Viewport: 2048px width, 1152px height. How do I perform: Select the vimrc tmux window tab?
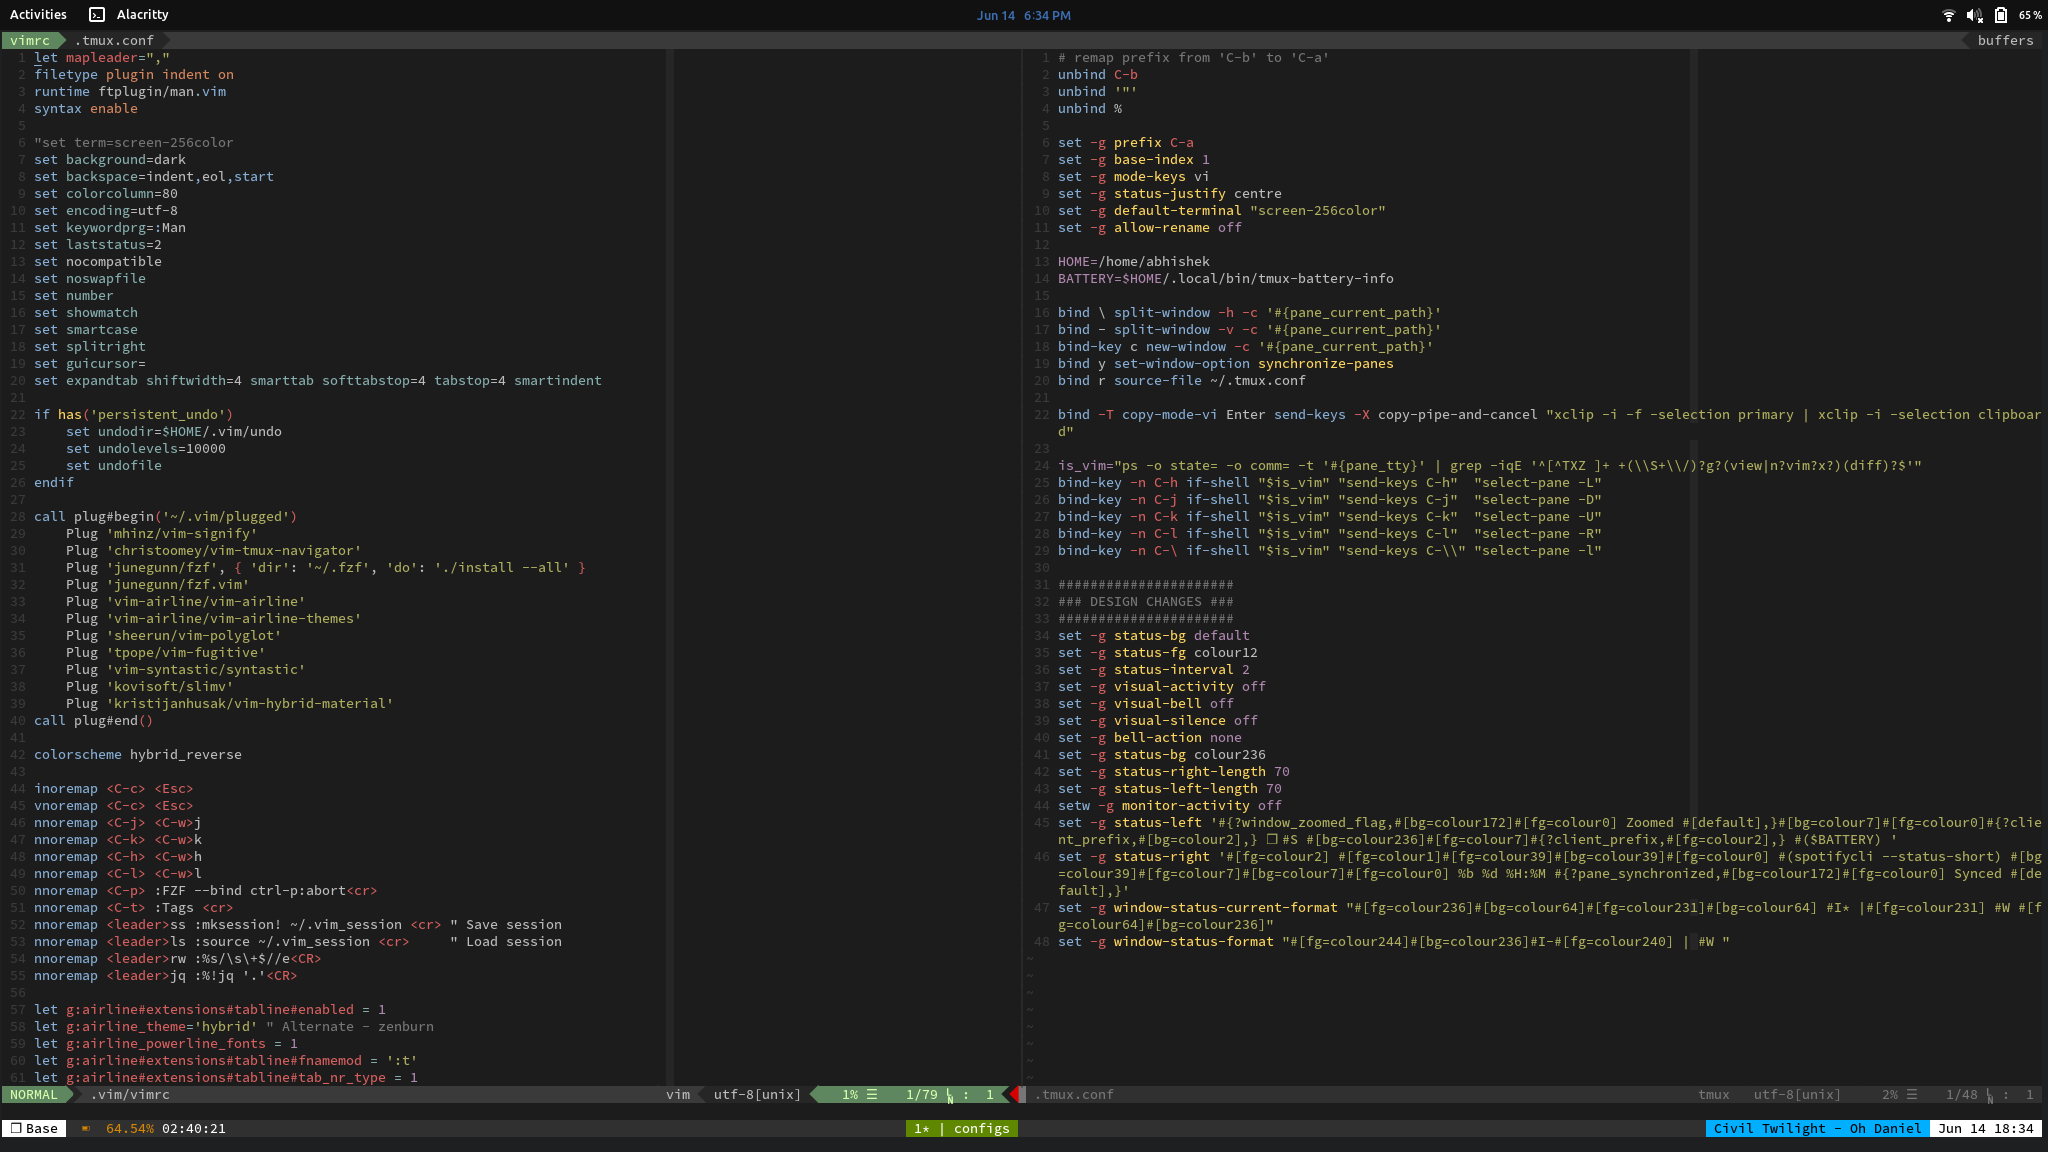[x=31, y=40]
